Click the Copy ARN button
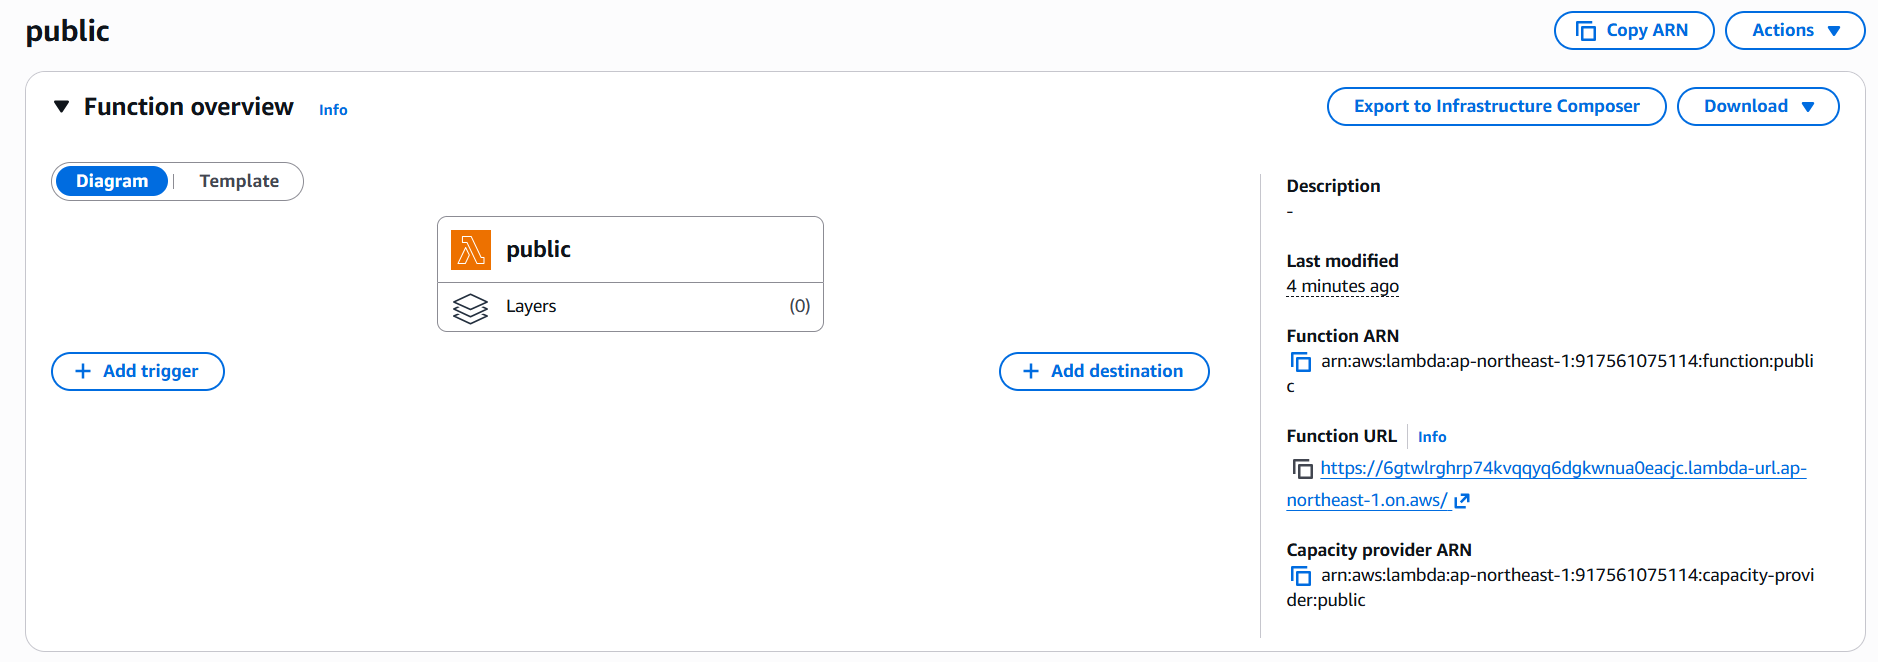This screenshot has height=662, width=1878. tap(1633, 30)
